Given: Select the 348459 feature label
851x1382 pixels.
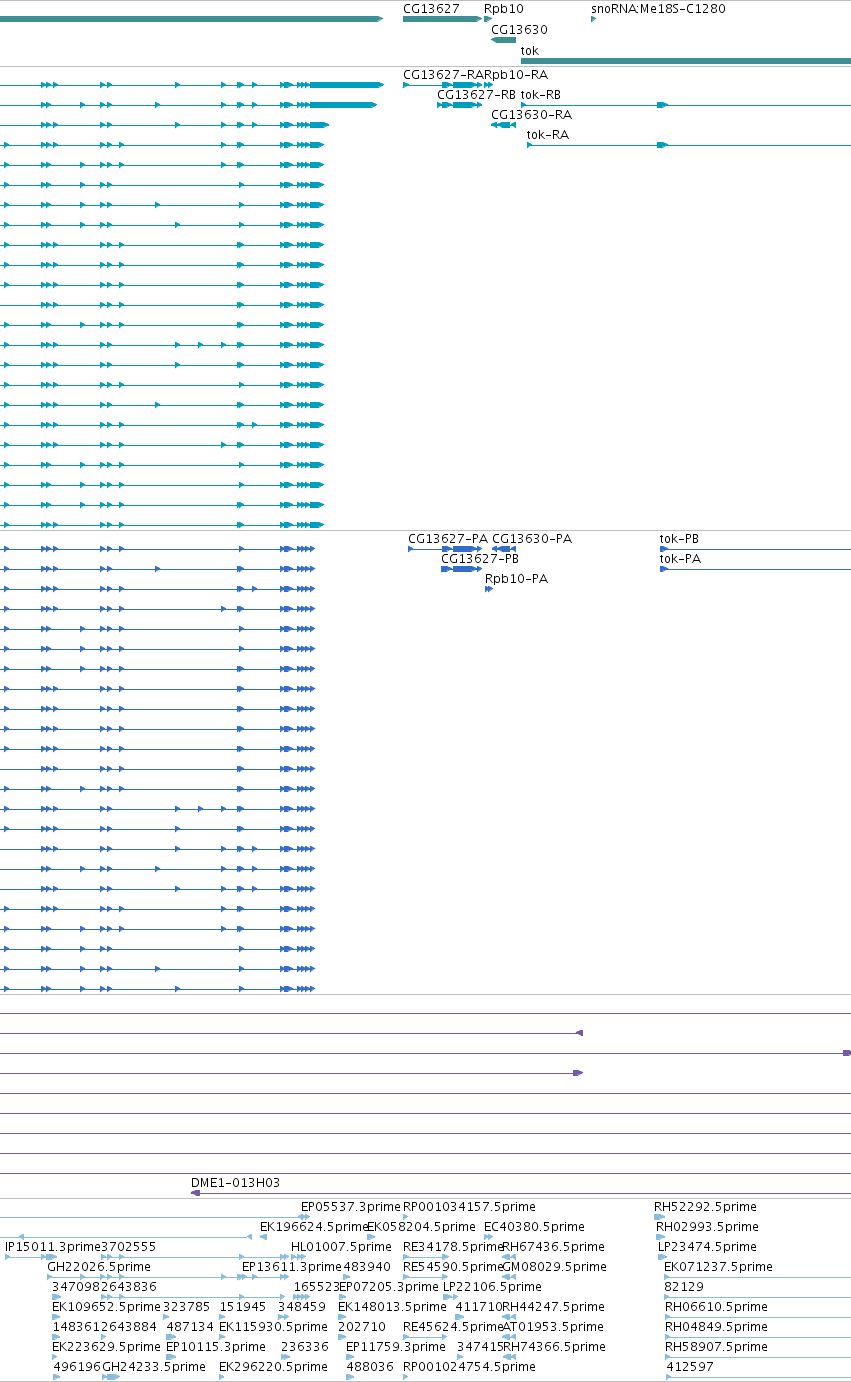Looking at the screenshot, I should tap(302, 1307).
